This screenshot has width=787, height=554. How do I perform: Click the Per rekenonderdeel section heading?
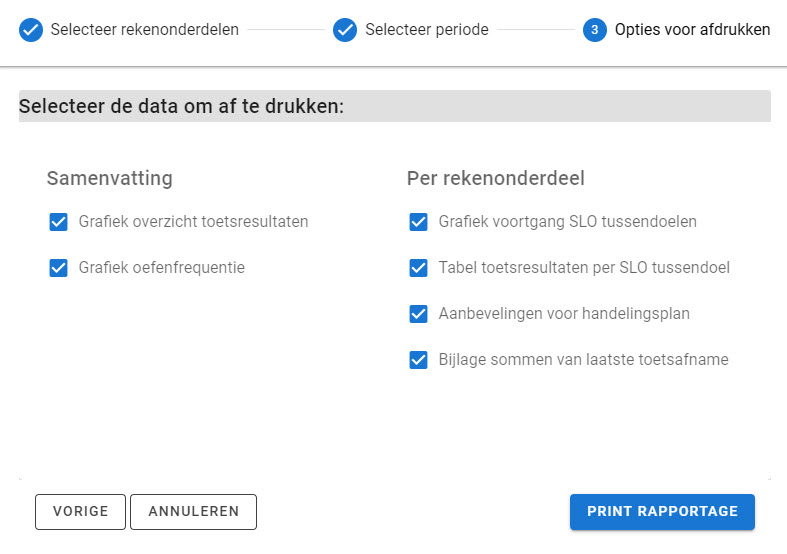pos(495,178)
